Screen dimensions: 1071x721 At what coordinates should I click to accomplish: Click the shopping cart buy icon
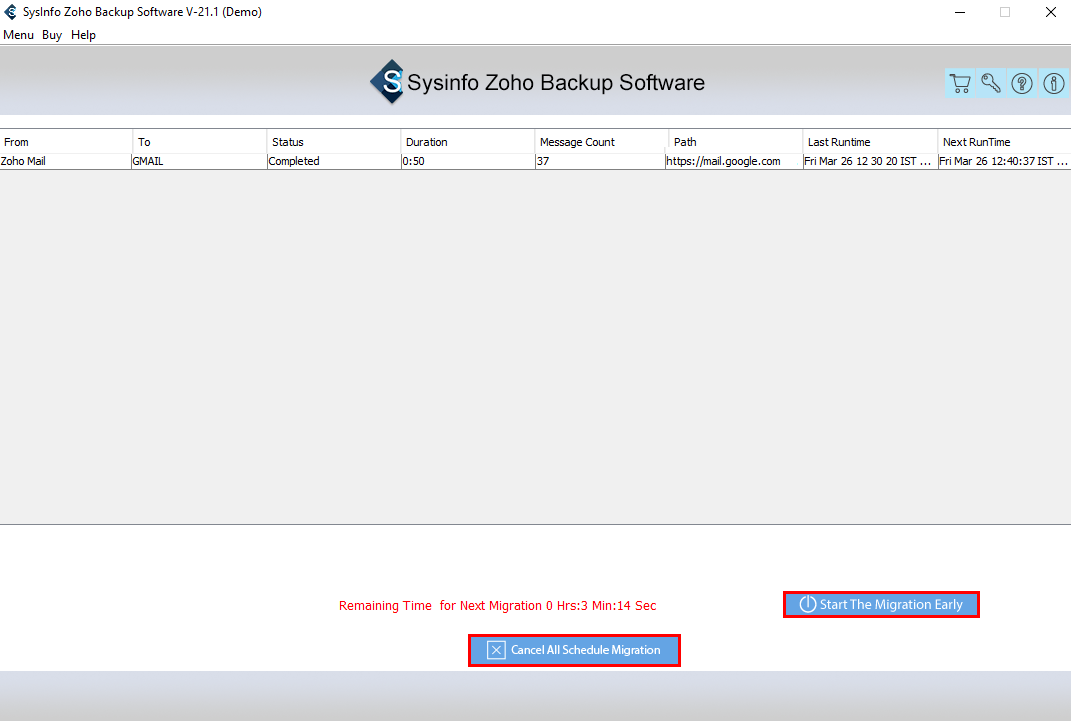pos(960,83)
